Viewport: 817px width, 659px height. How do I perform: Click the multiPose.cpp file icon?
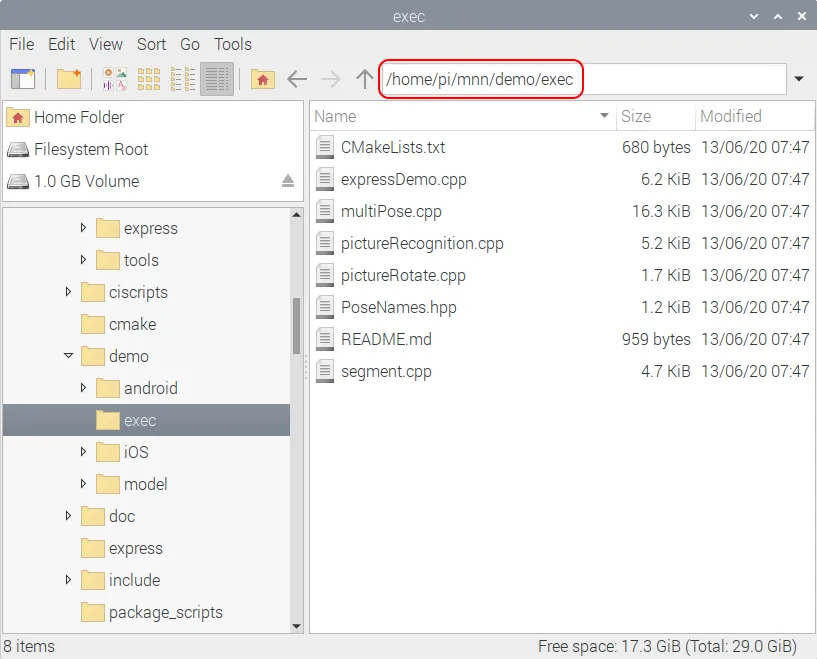point(325,211)
